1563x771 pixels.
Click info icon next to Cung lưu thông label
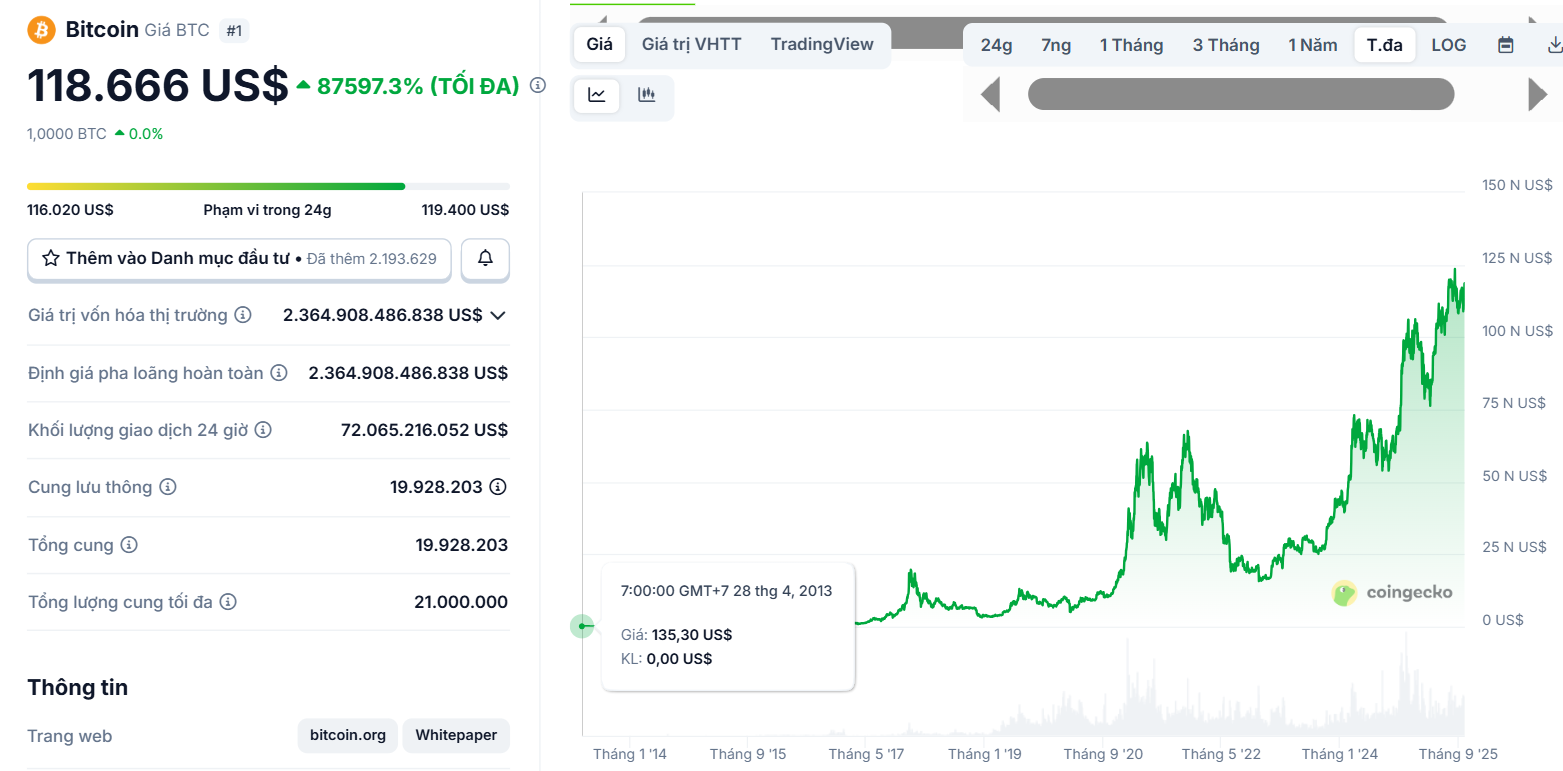[x=168, y=487]
